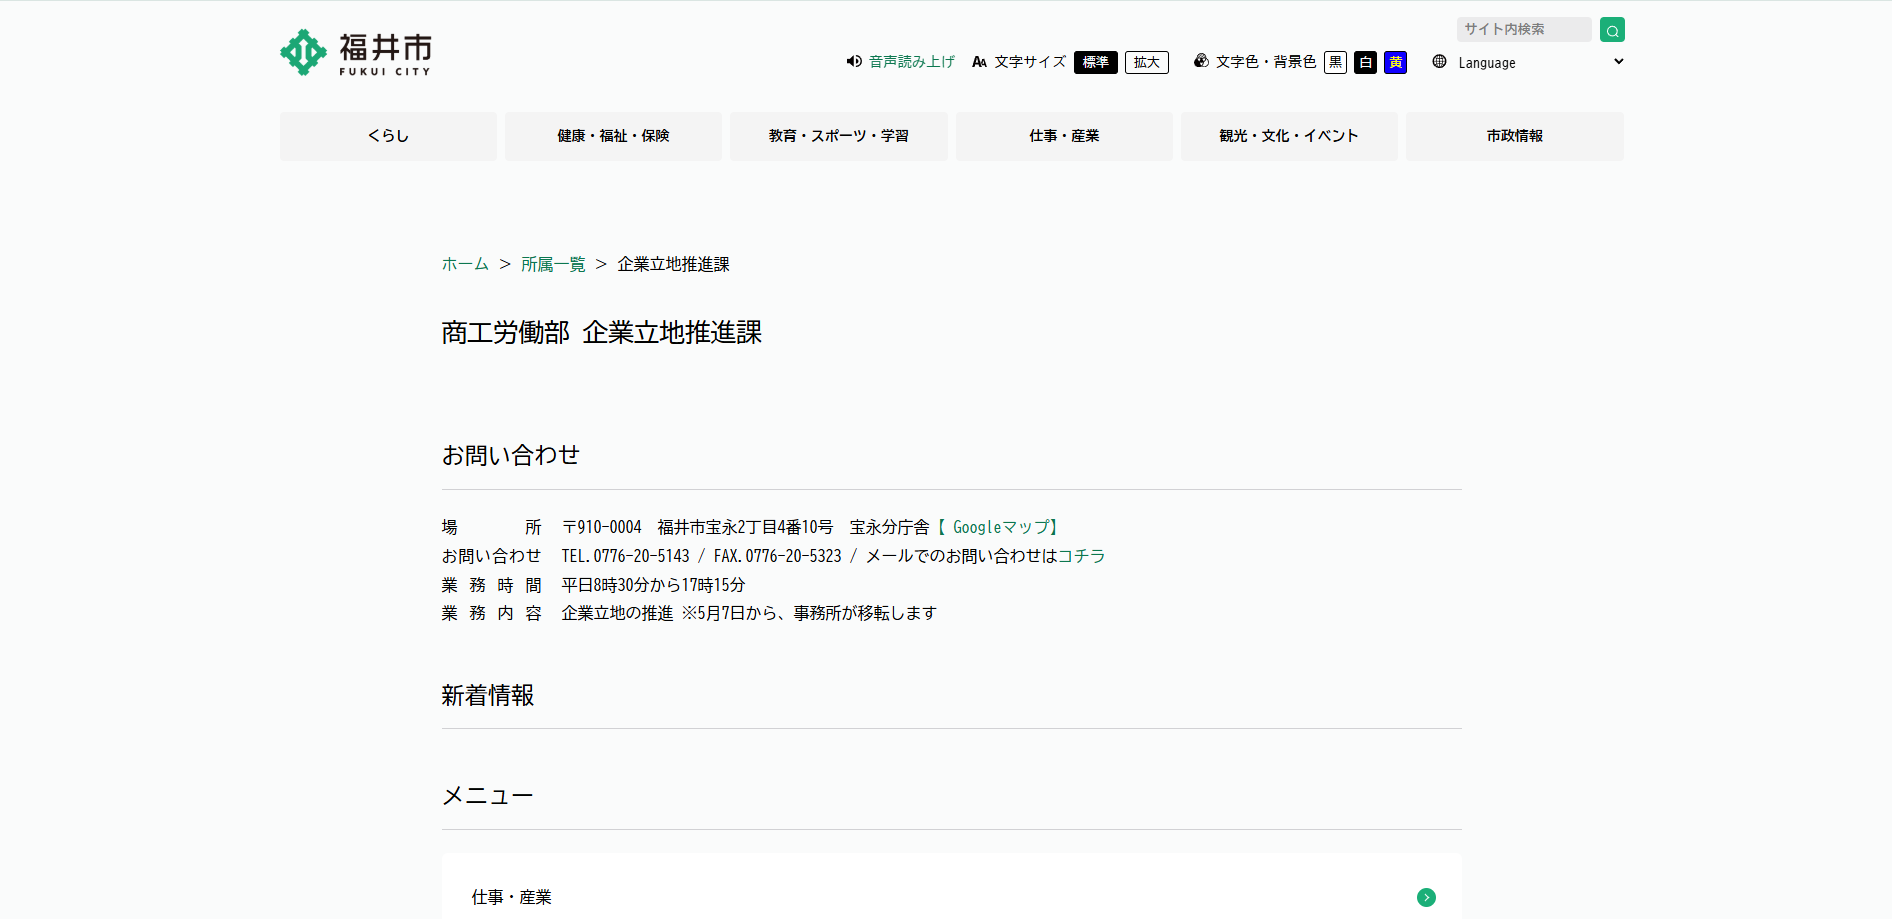This screenshot has height=919, width=1892.
Task: Click the 音声読み上げ link
Action: tap(911, 62)
